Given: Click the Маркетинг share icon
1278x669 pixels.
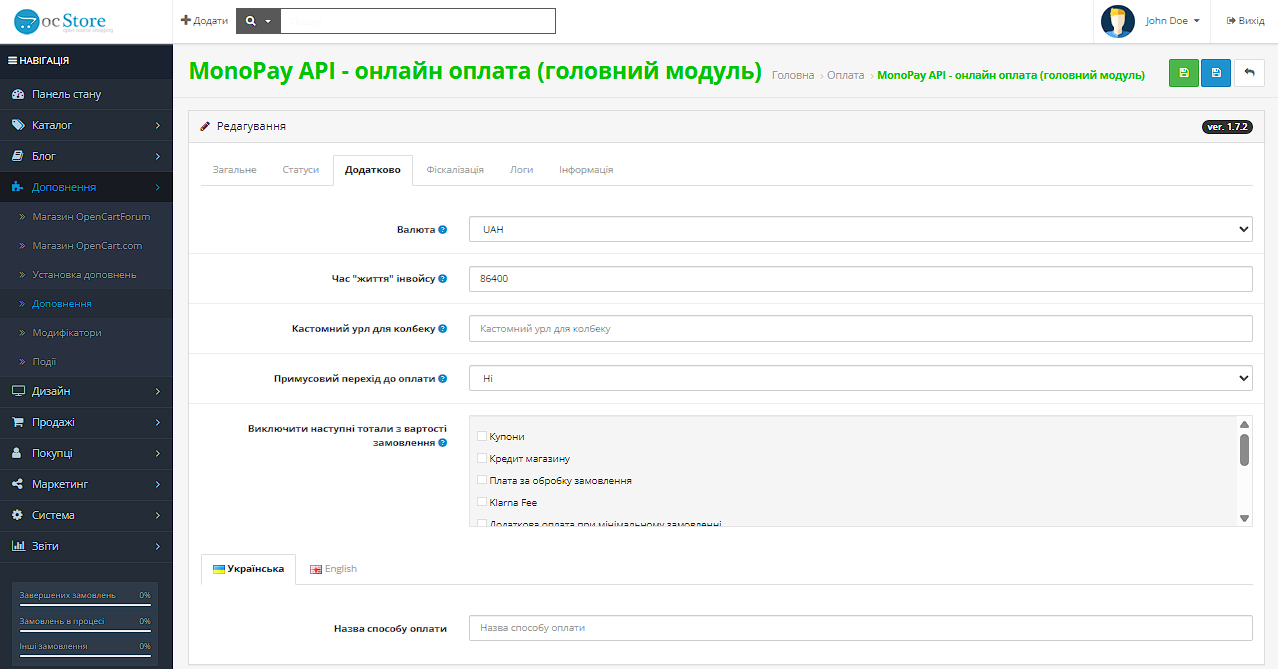Looking at the screenshot, I should 17,484.
